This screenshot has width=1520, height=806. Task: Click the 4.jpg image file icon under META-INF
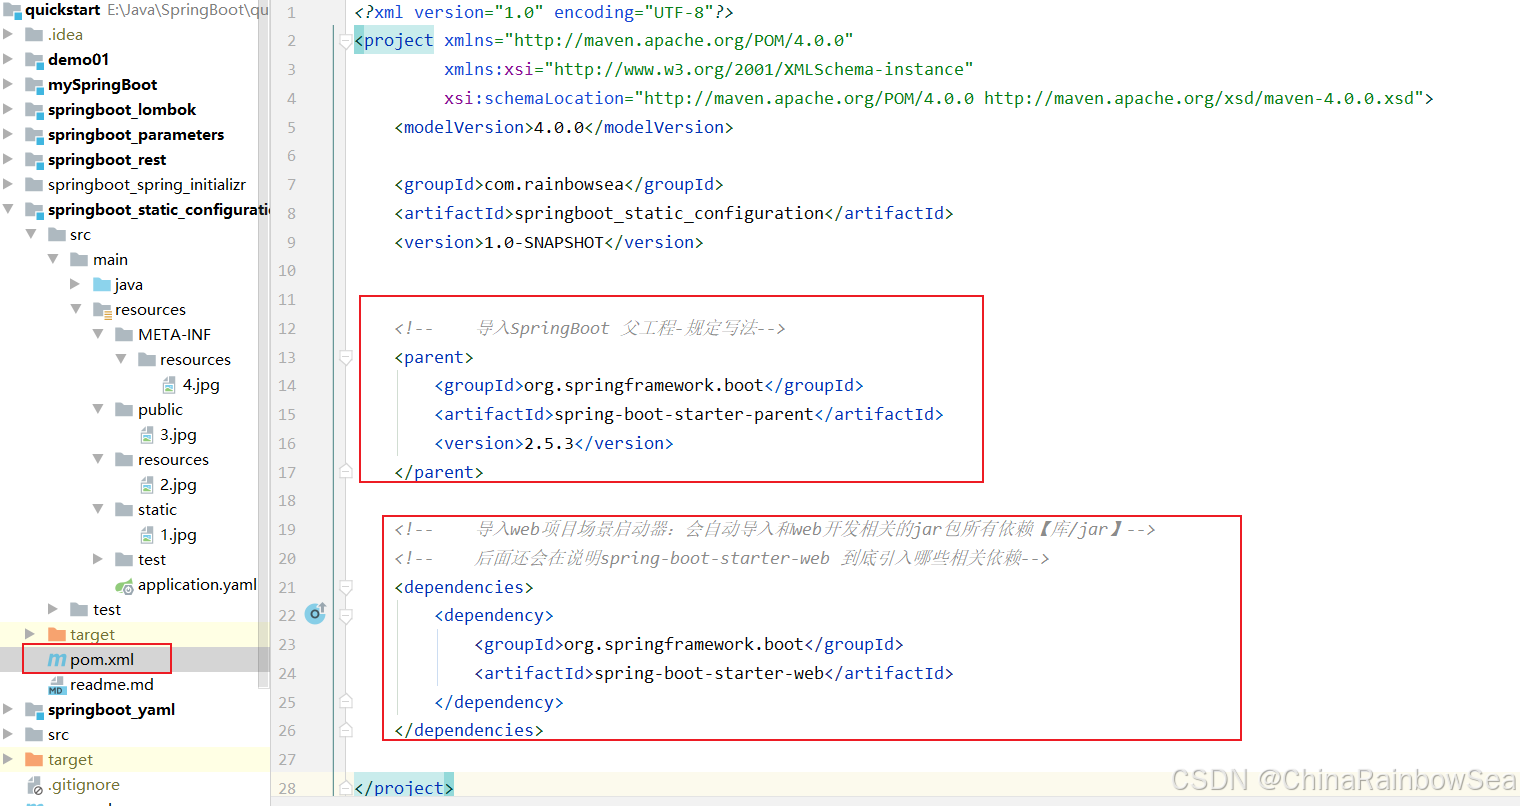tap(170, 384)
